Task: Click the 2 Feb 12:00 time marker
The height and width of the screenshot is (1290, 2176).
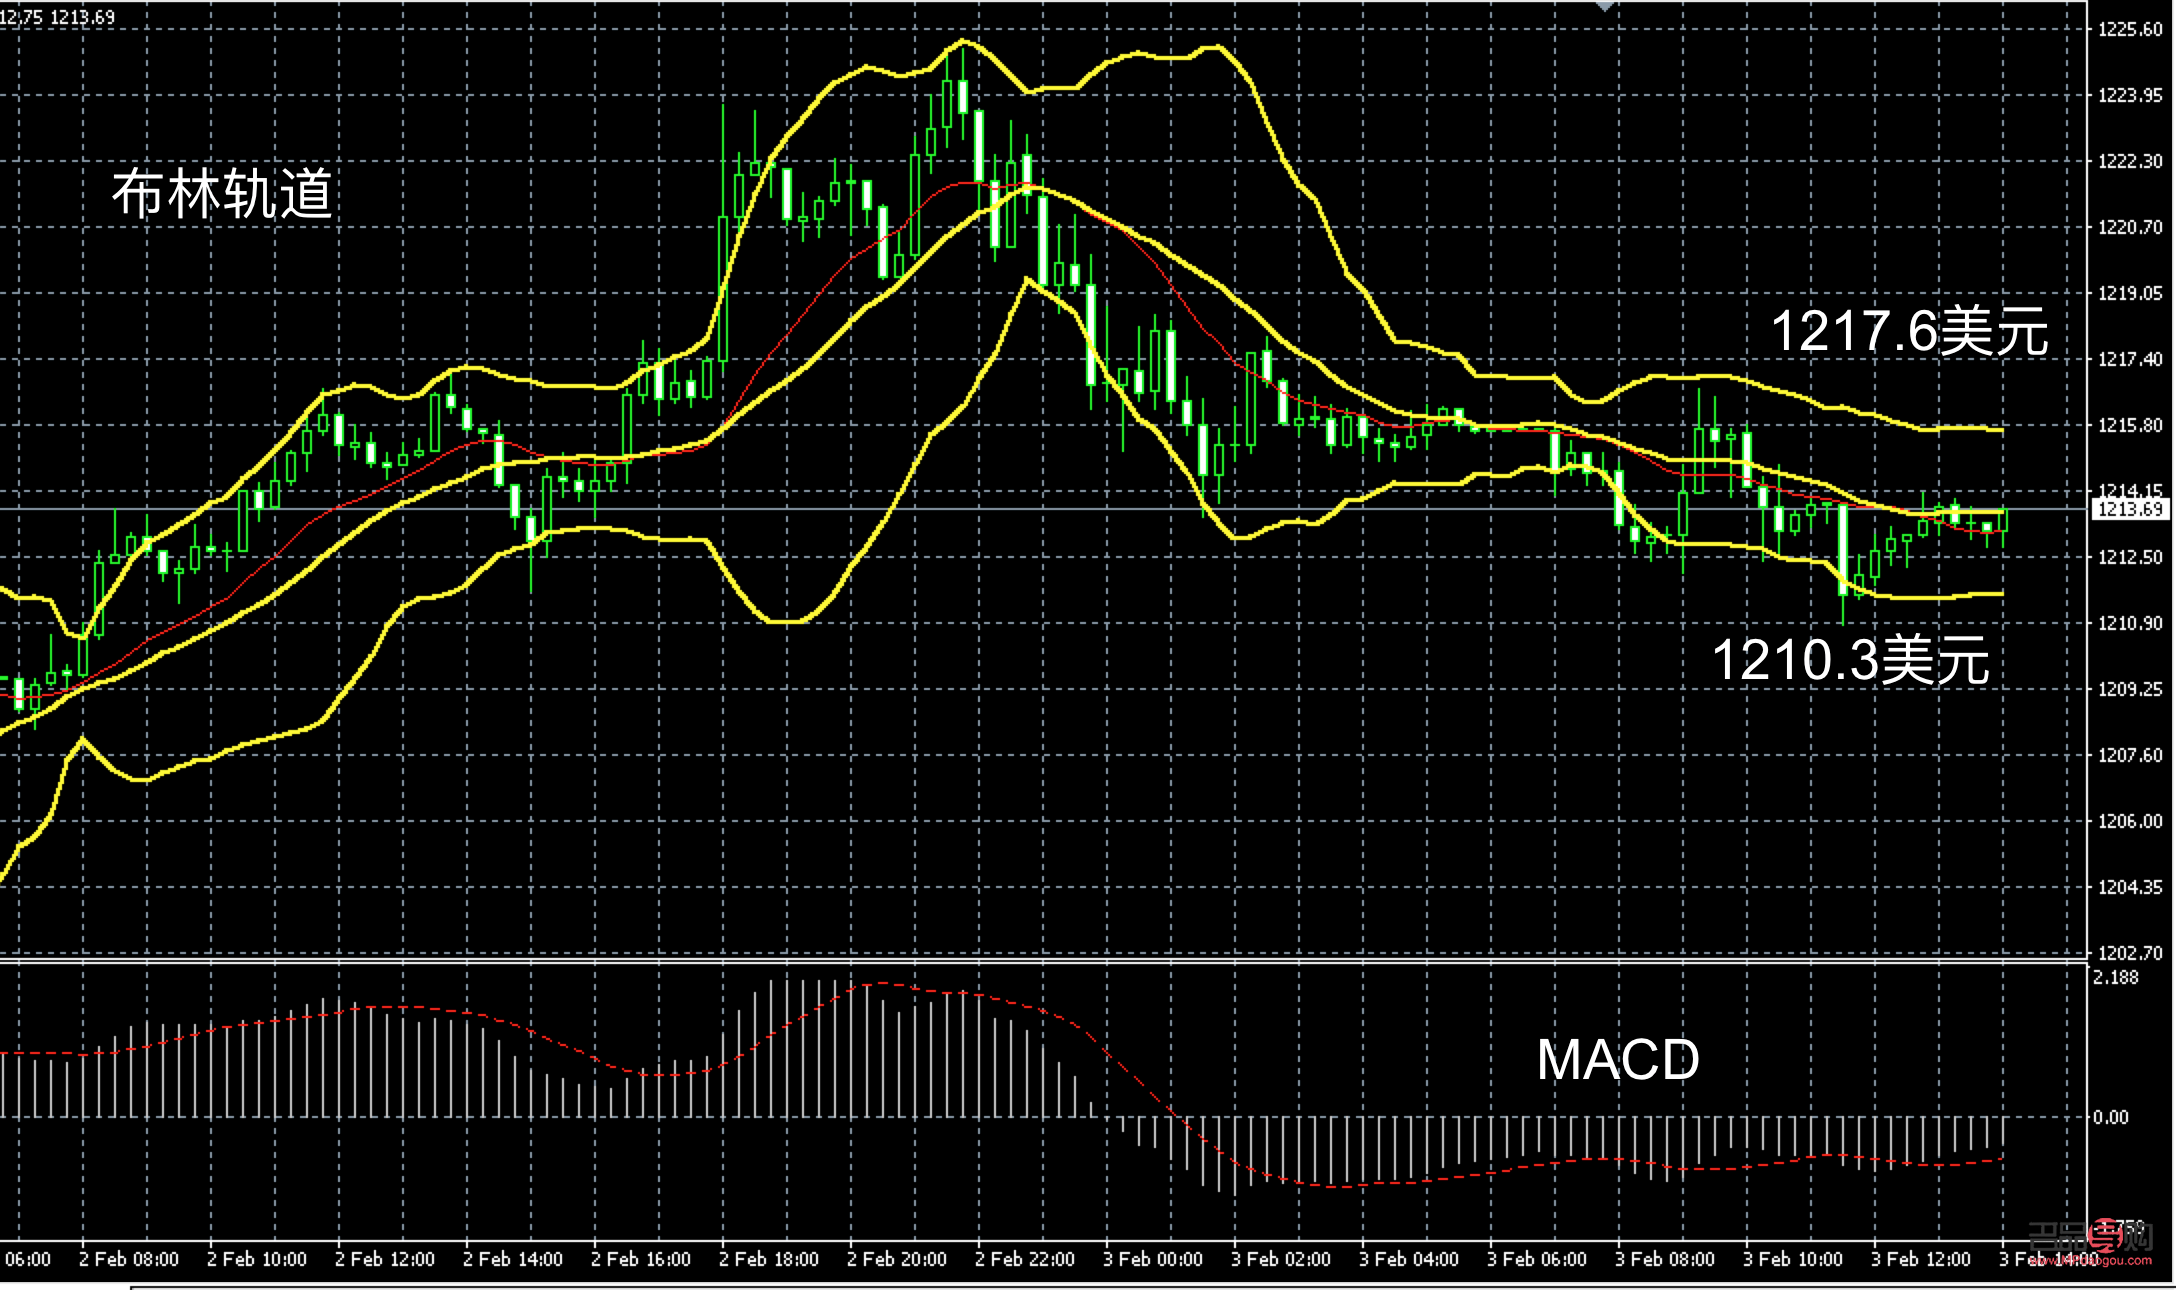Action: click(384, 1259)
